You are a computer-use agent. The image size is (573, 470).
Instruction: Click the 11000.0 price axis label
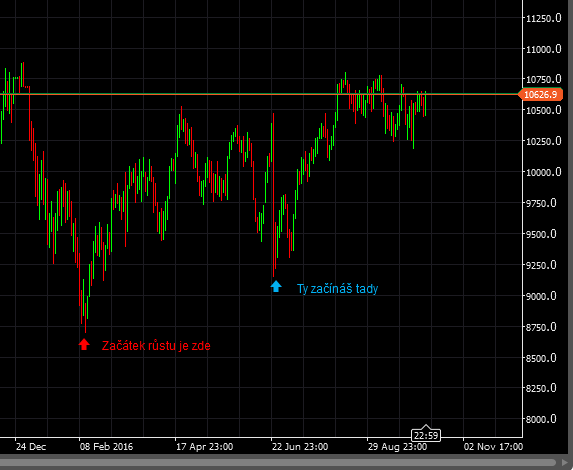(x=543, y=49)
